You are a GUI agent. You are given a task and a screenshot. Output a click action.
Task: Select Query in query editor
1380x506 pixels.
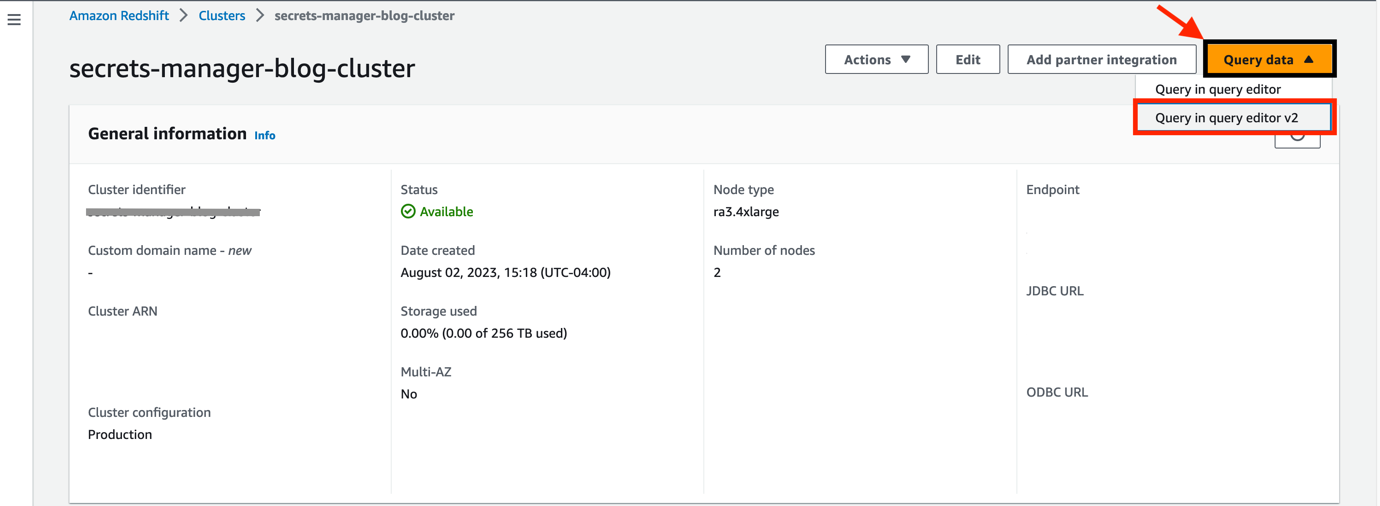[1218, 89]
